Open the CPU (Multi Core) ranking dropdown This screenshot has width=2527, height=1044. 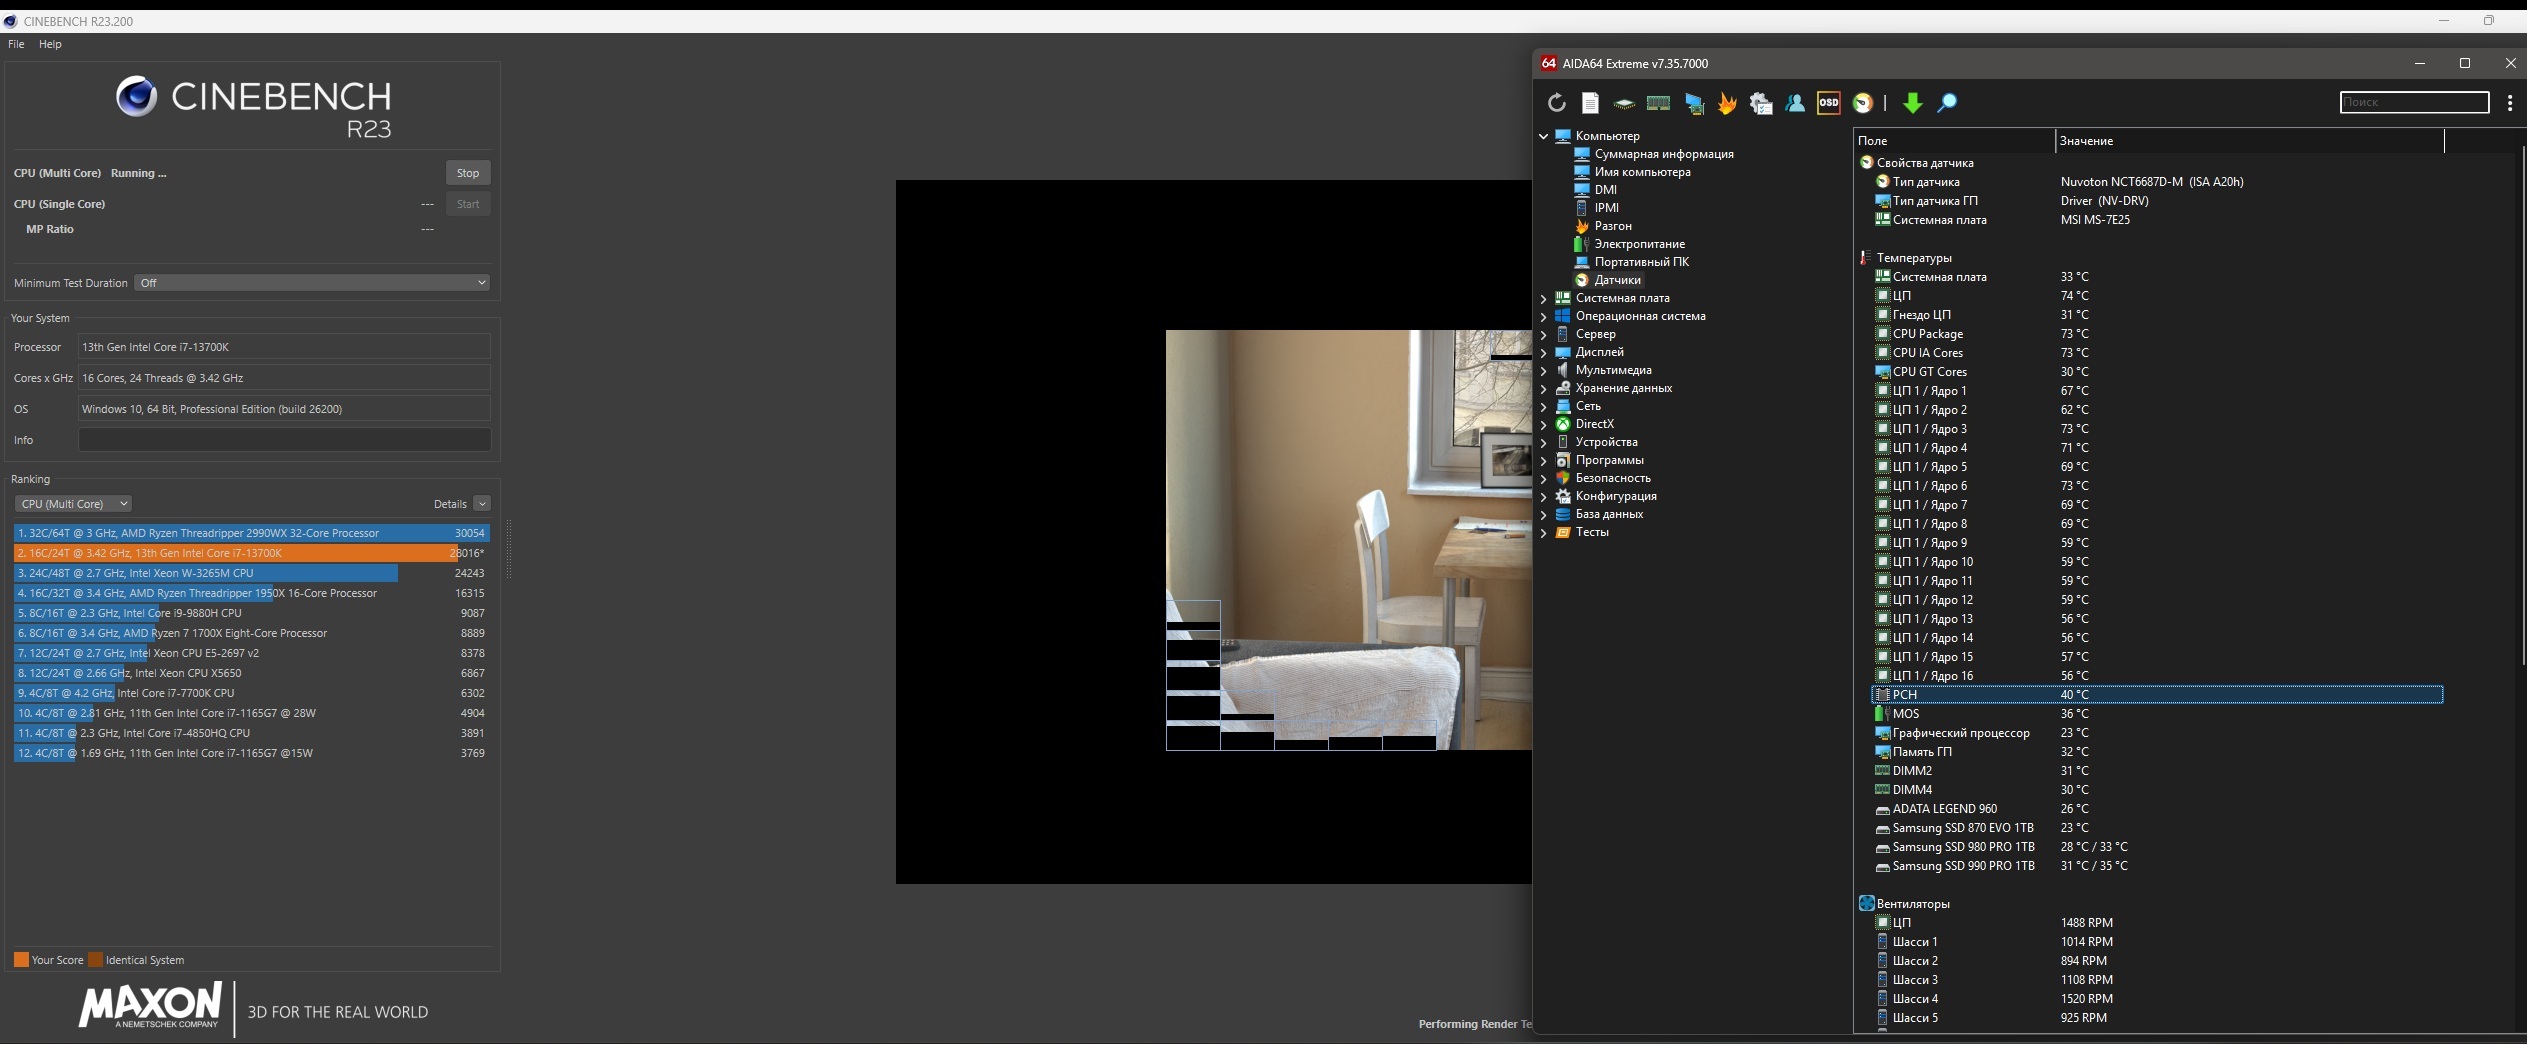[x=74, y=504]
